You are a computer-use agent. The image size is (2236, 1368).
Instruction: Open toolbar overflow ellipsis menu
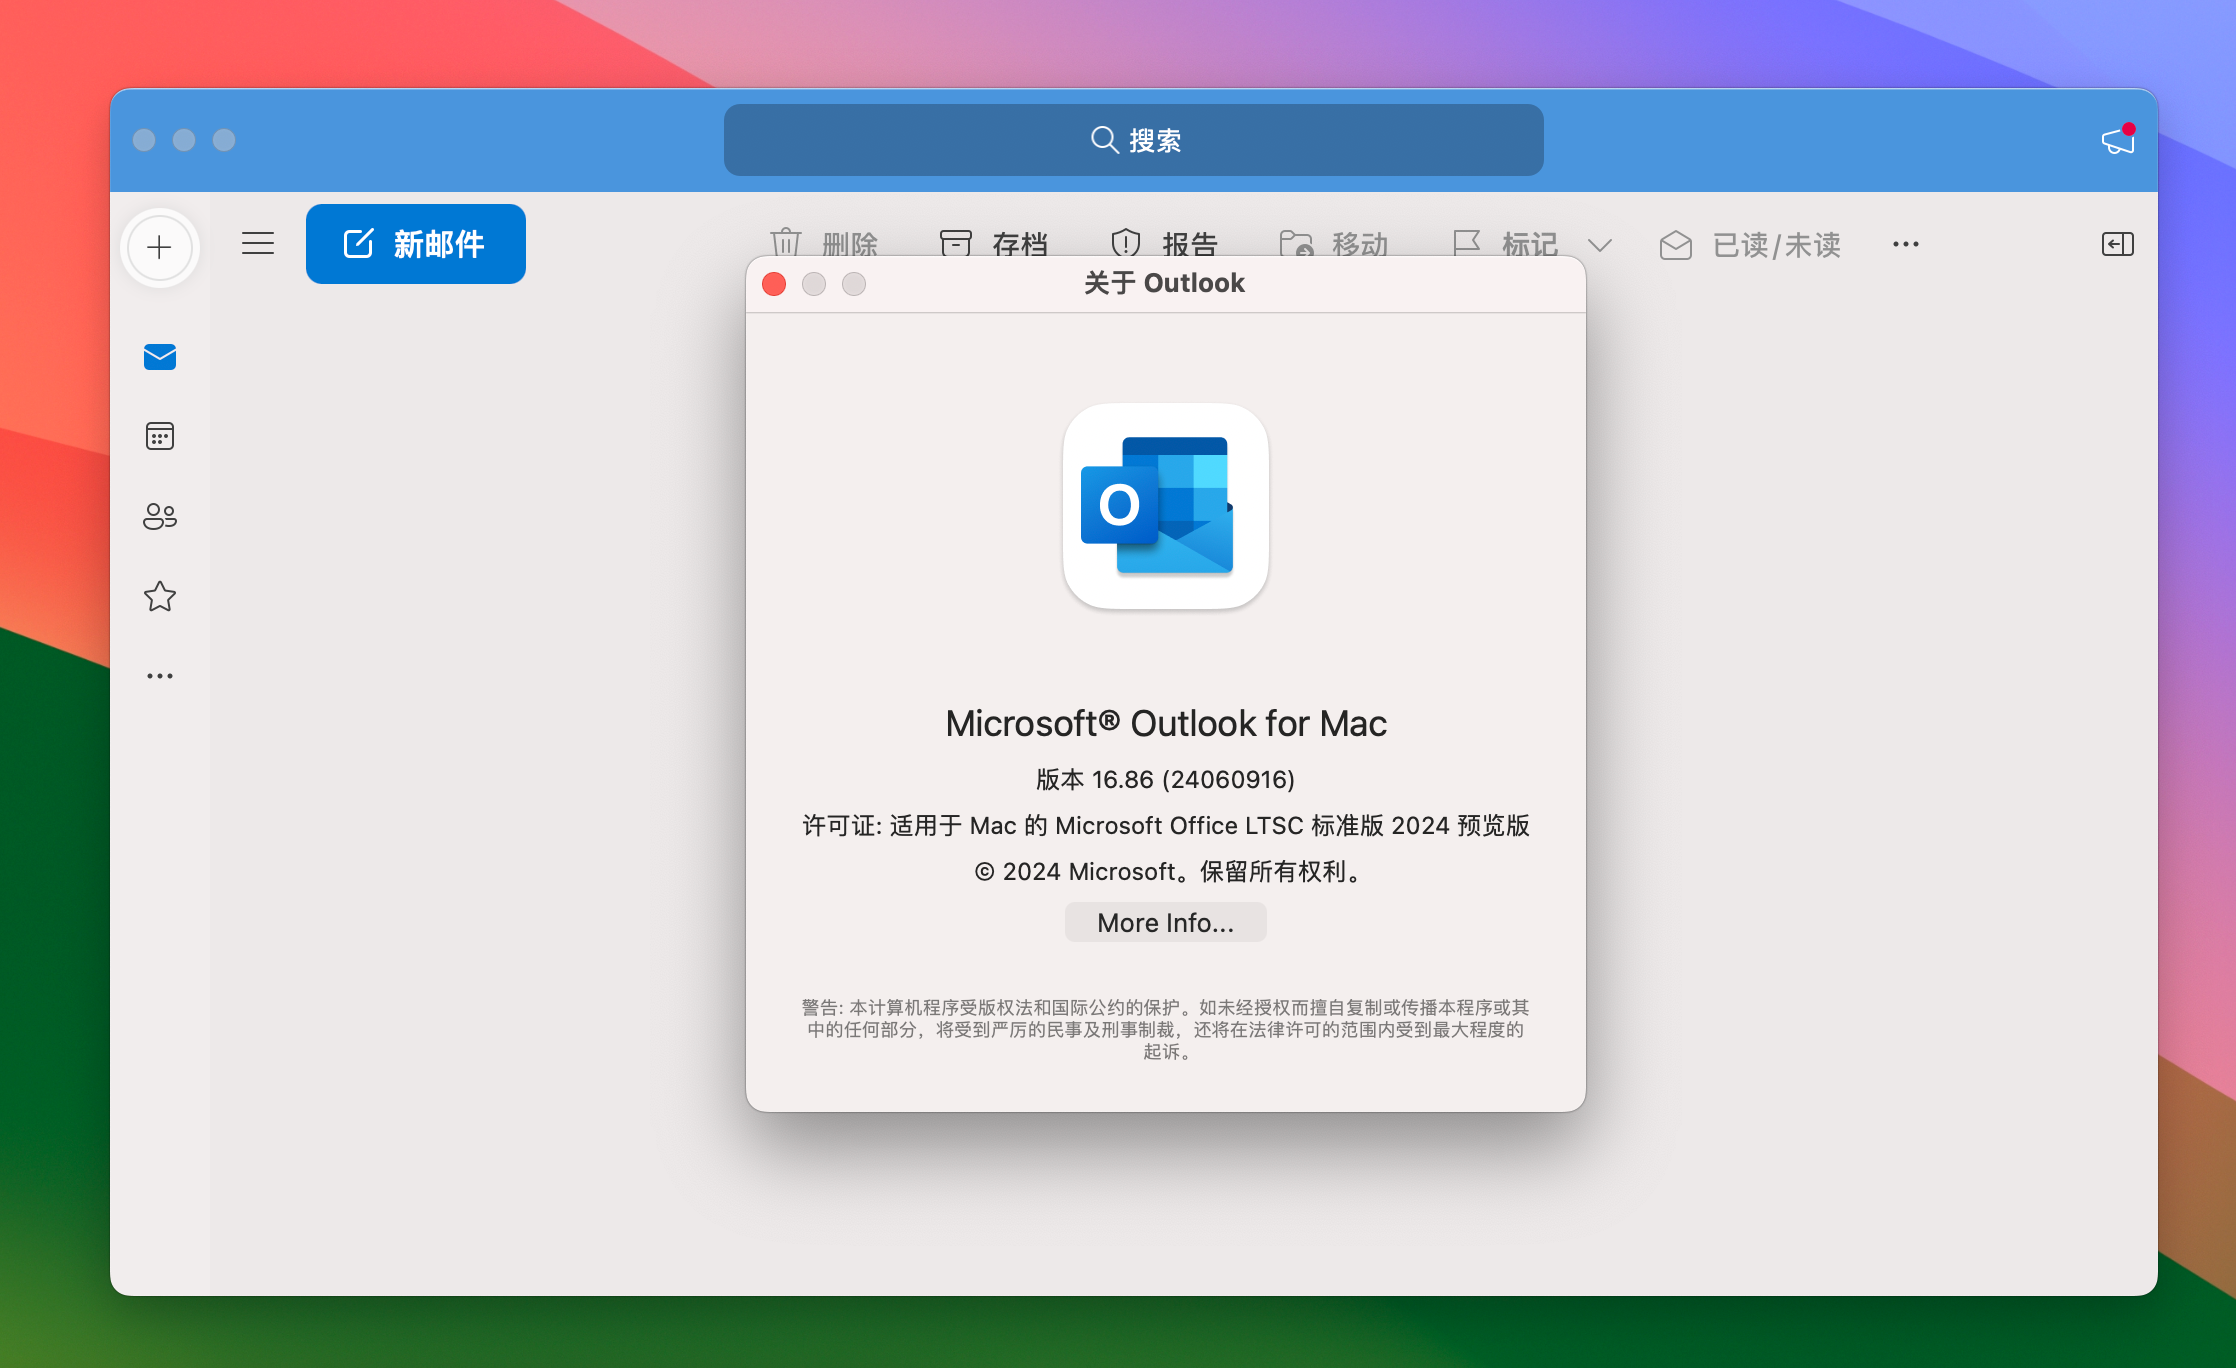point(1906,244)
